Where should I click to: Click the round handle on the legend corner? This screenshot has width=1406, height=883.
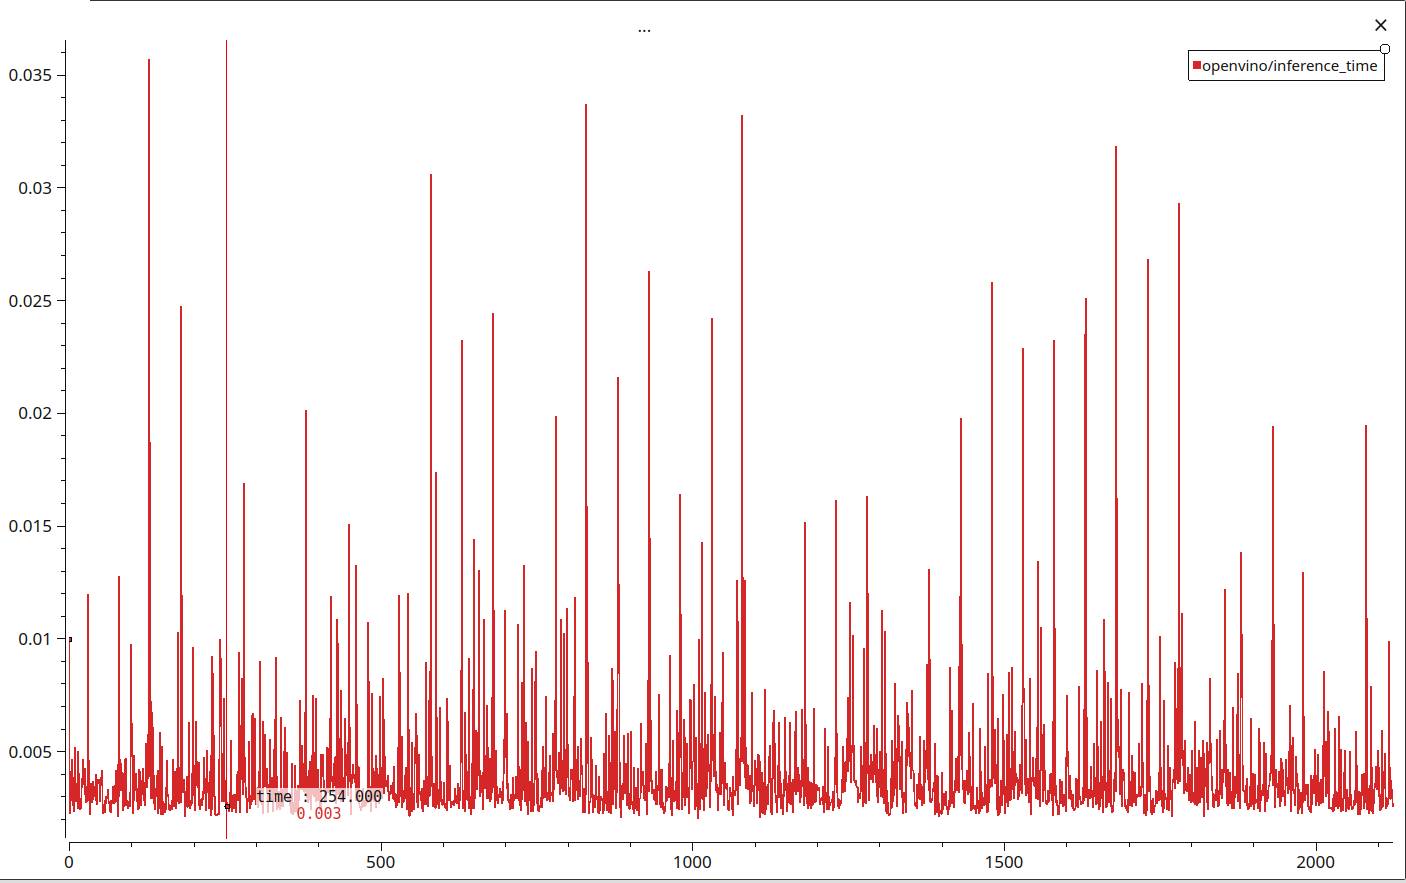[1385, 49]
